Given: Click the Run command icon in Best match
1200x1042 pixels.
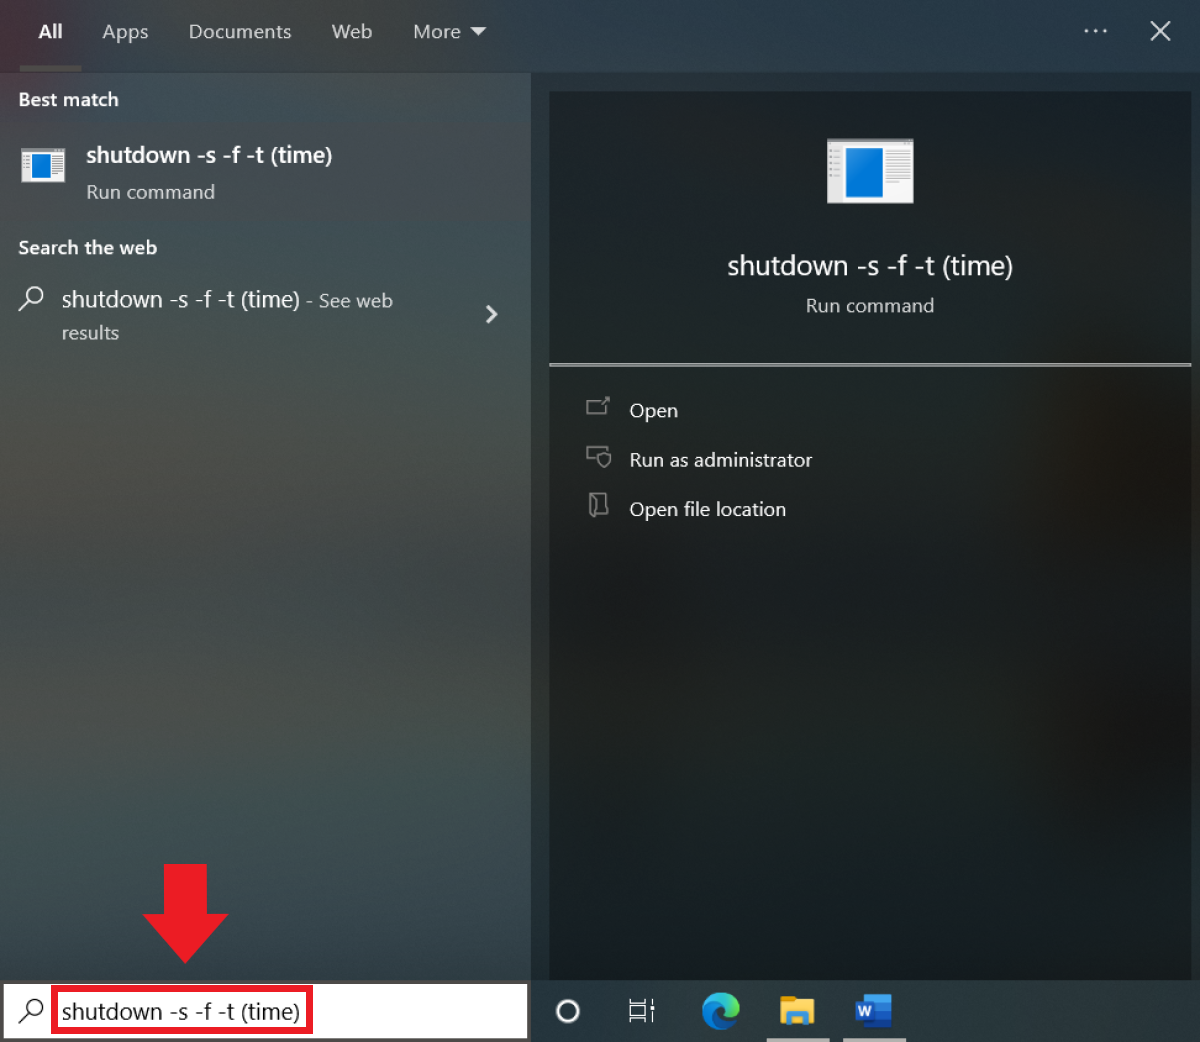Looking at the screenshot, I should coord(43,165).
